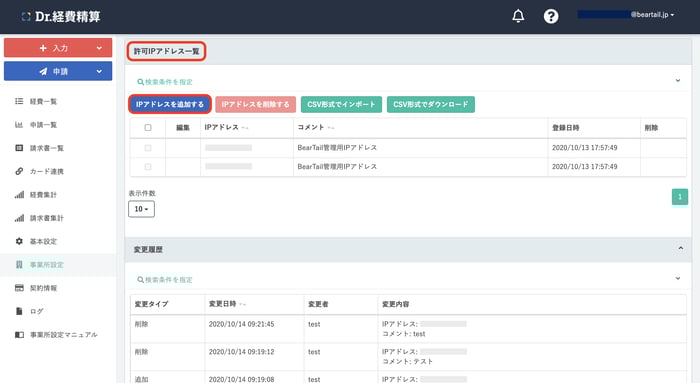
Task: Expand the 入力 button dropdown arrow
Action: coord(99,48)
